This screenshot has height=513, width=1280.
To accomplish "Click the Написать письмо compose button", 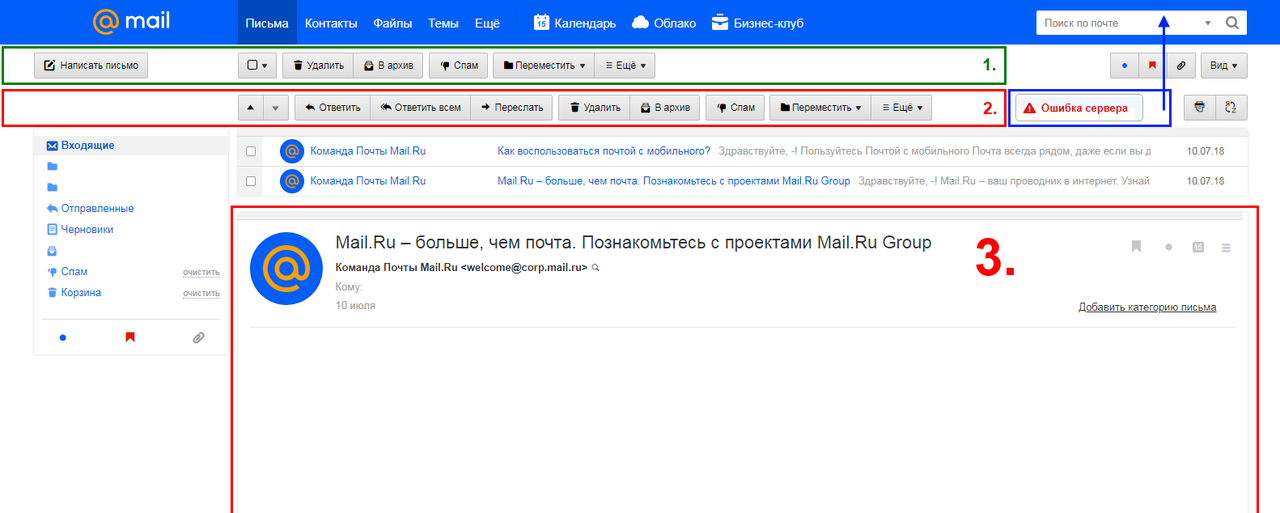I will coord(91,66).
